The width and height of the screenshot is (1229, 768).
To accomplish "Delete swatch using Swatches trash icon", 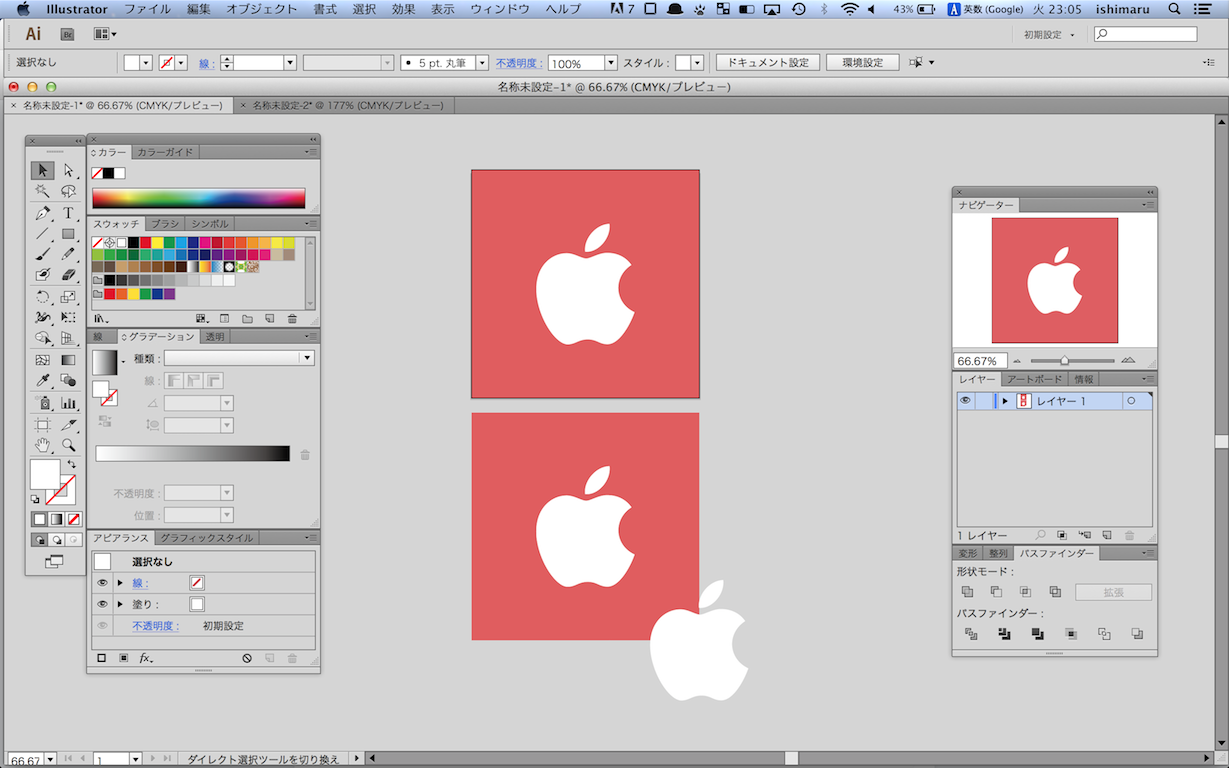I will 292,319.
